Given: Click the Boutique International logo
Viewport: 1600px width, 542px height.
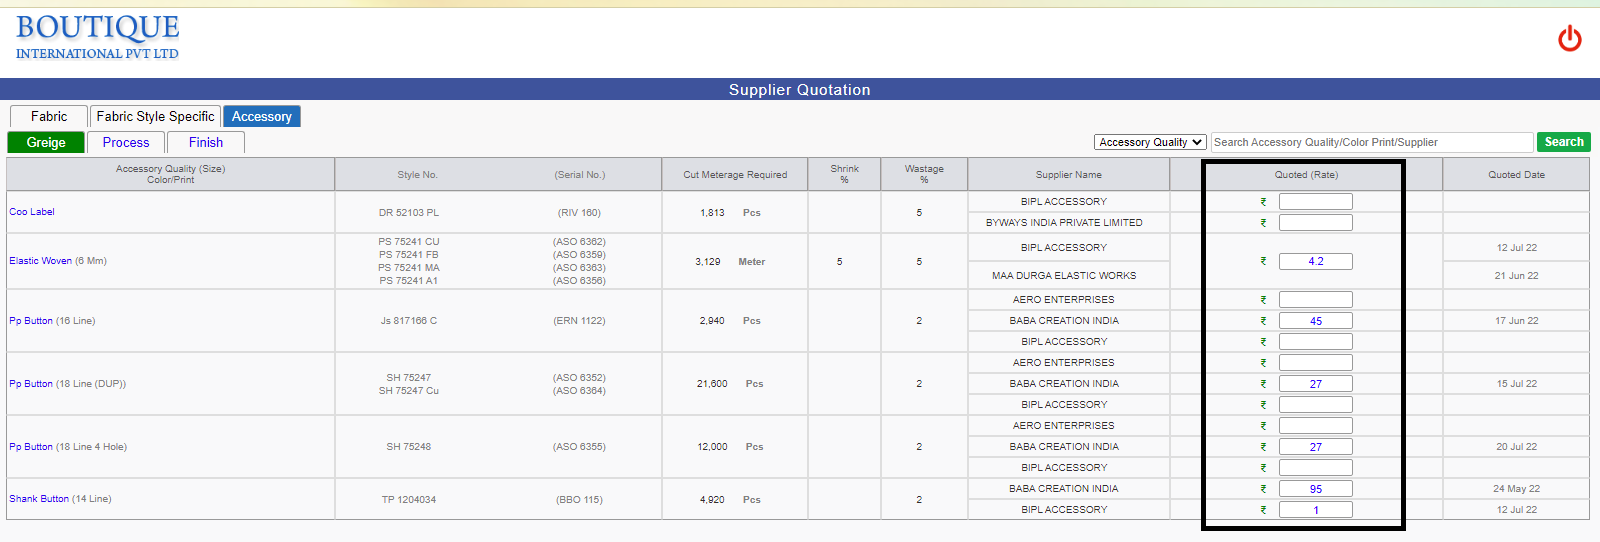Looking at the screenshot, I should [97, 37].
